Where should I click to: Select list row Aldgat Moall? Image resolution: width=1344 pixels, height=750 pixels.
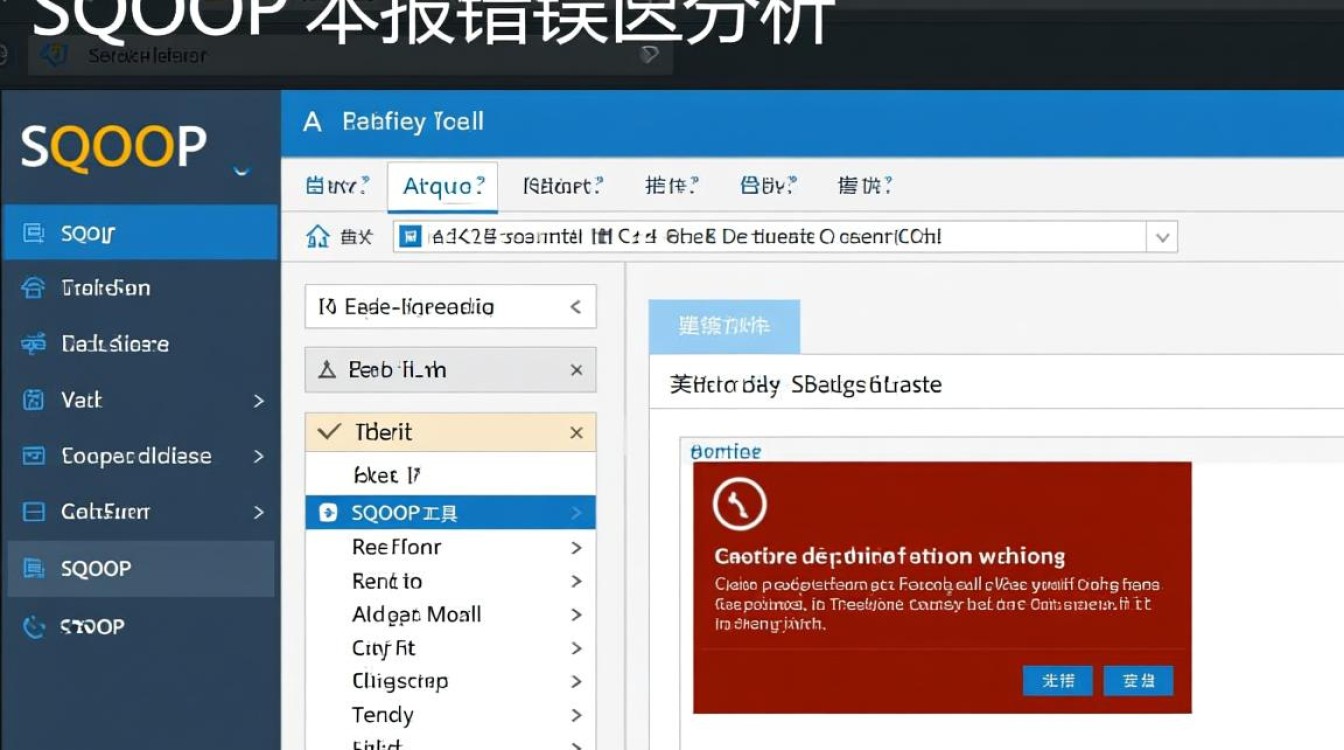point(450,615)
